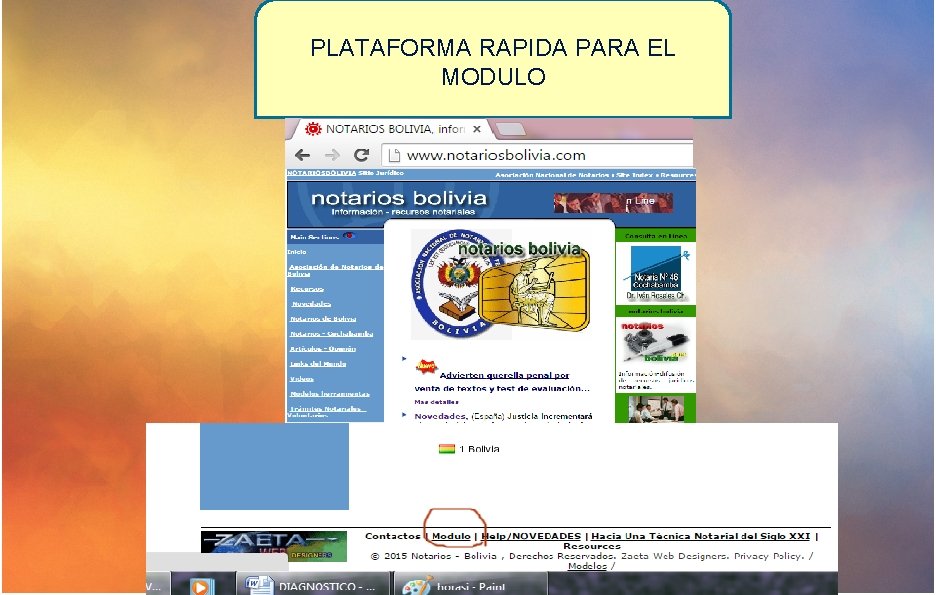Open Notarios - Cochabamba sidebar link
This screenshot has height=595, width=936.
tap(331, 334)
